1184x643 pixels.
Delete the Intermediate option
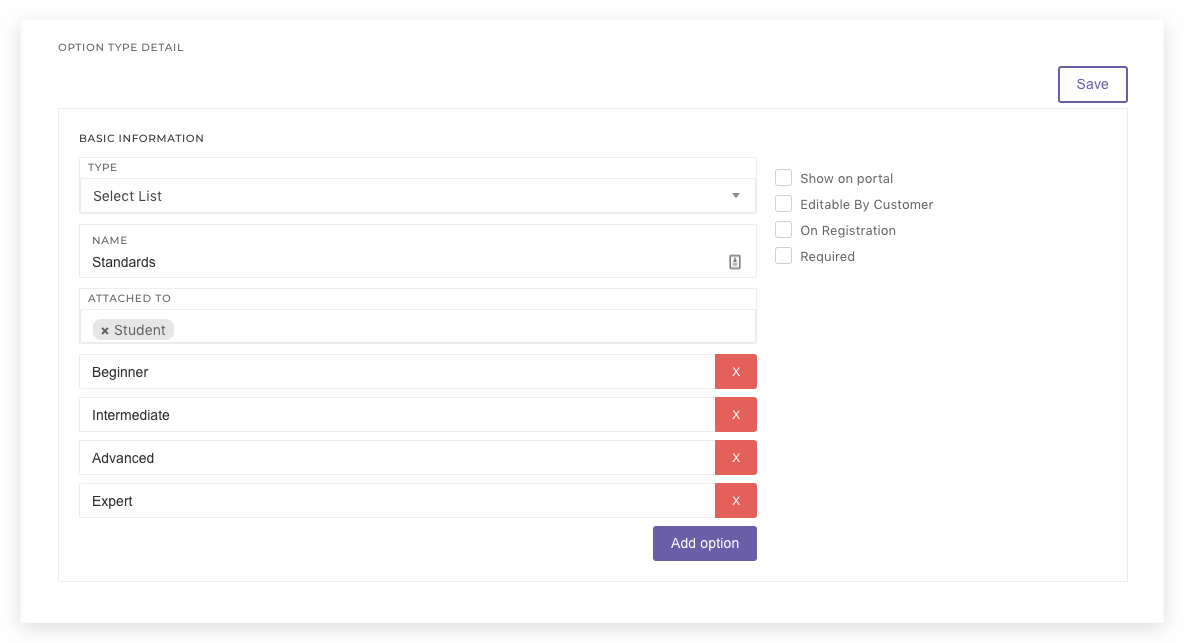(x=735, y=415)
